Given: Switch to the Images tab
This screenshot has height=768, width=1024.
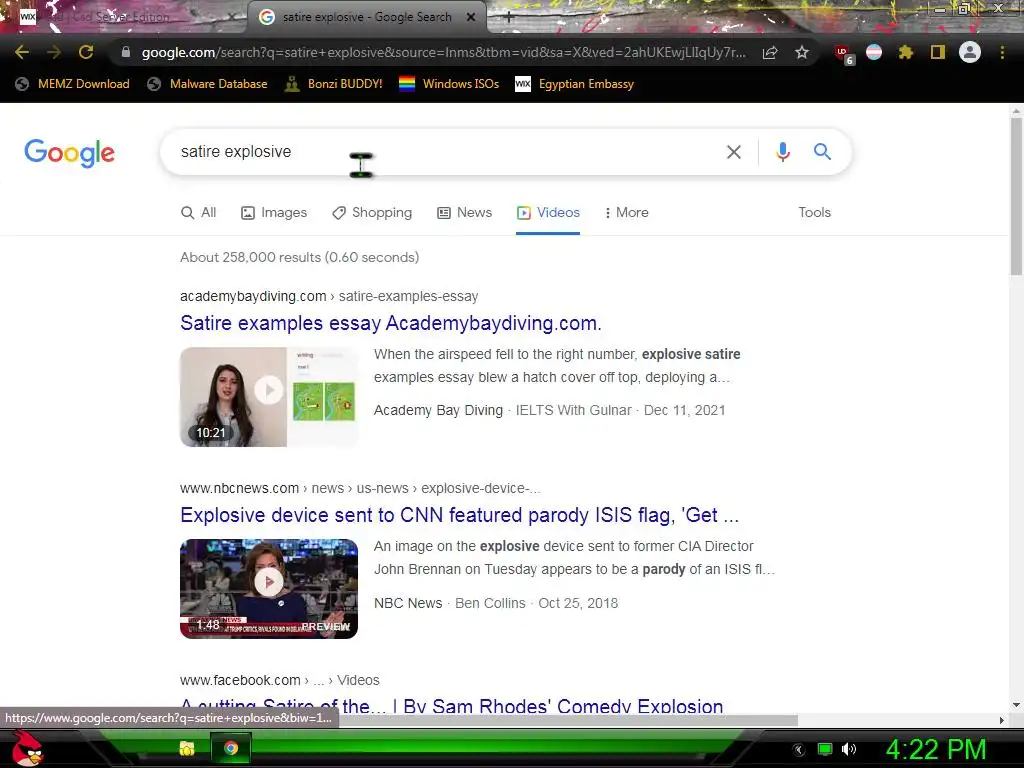Looking at the screenshot, I should (274, 212).
